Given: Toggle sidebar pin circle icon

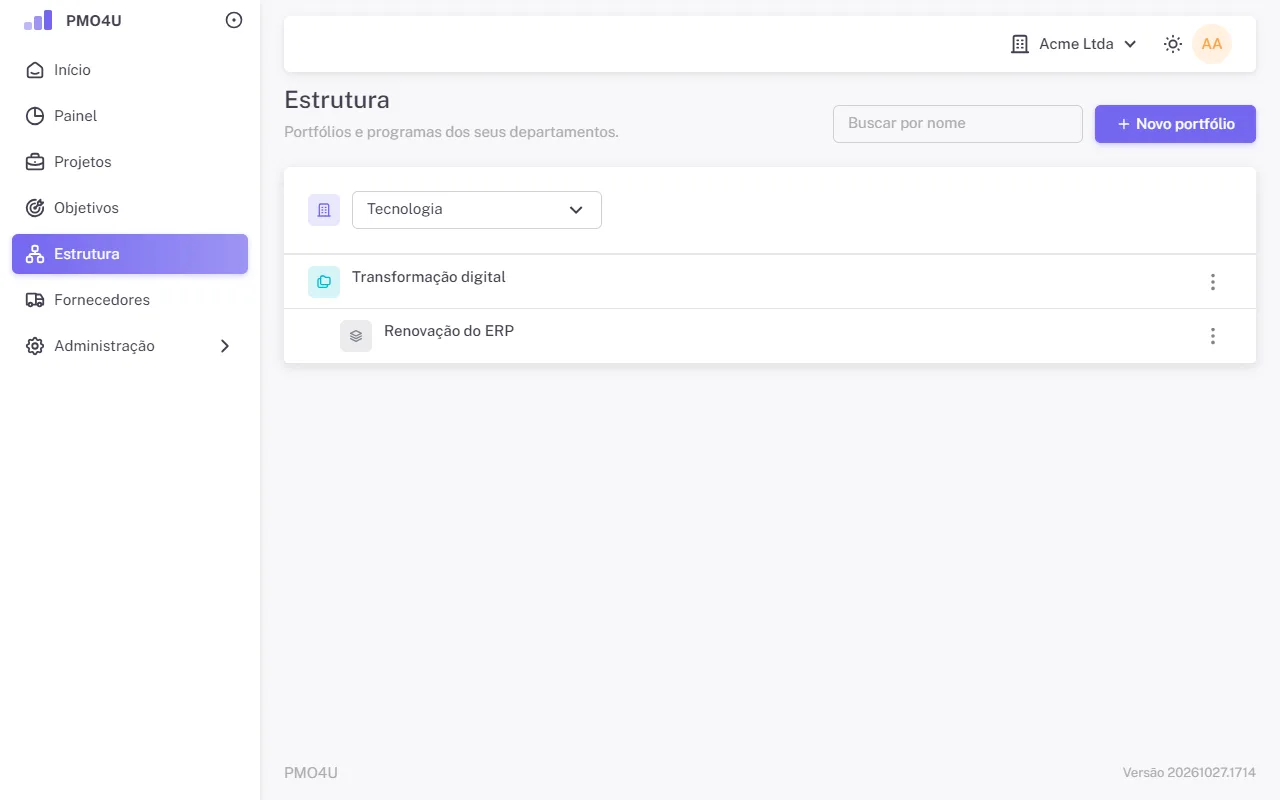Looking at the screenshot, I should (x=234, y=20).
